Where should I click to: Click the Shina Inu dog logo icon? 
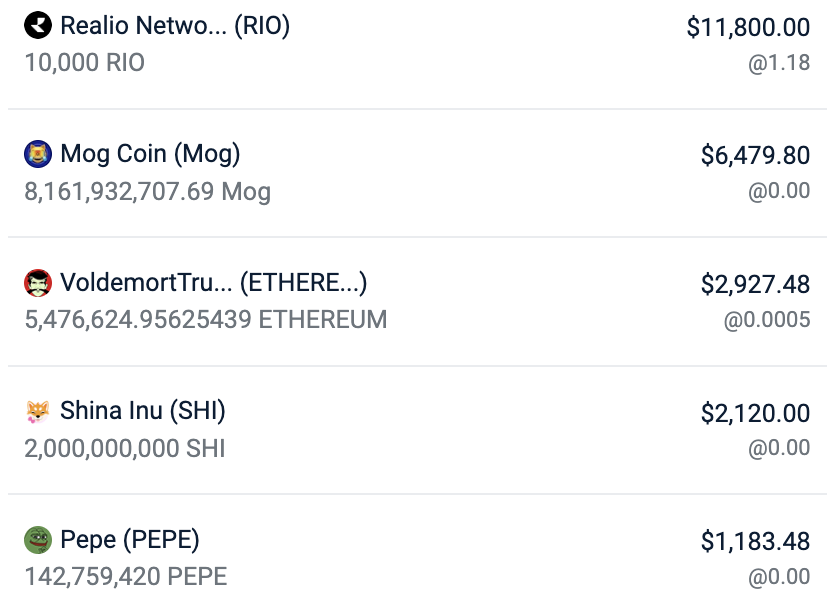click(x=37, y=411)
